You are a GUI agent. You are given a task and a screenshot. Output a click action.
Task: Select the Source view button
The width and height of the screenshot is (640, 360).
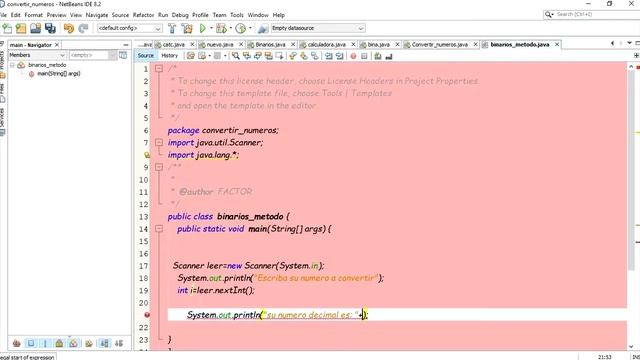pos(146,56)
